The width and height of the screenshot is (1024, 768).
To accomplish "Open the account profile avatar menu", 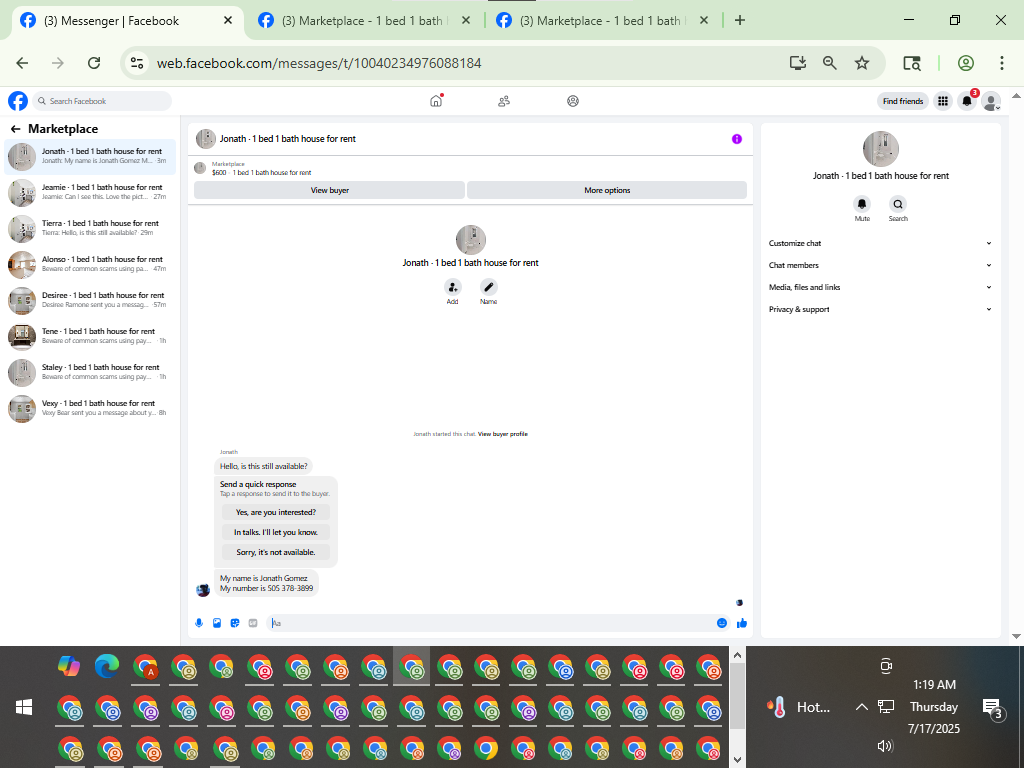I will point(991,101).
